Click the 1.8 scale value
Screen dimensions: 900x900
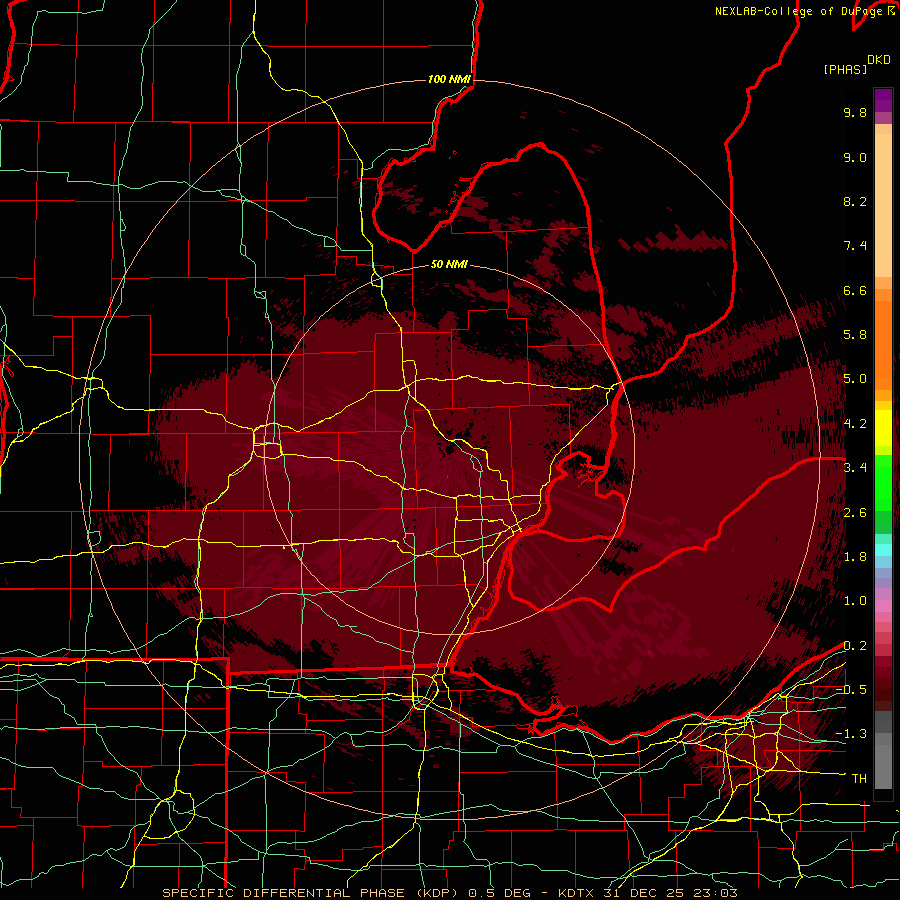(855, 557)
